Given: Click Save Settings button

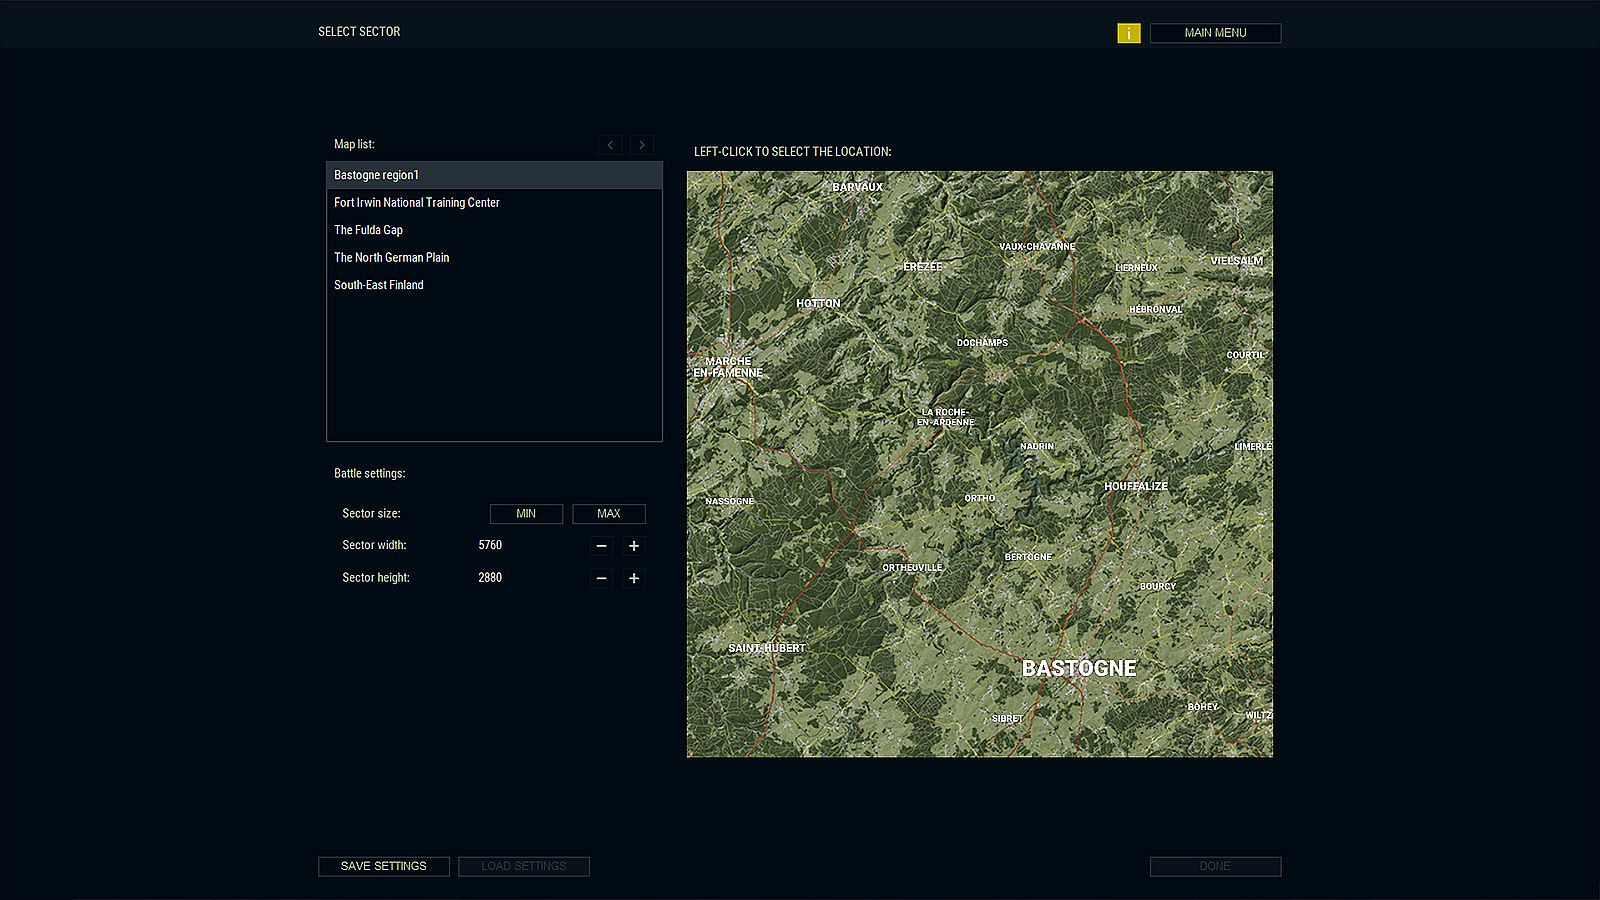Looking at the screenshot, I should [x=383, y=866].
